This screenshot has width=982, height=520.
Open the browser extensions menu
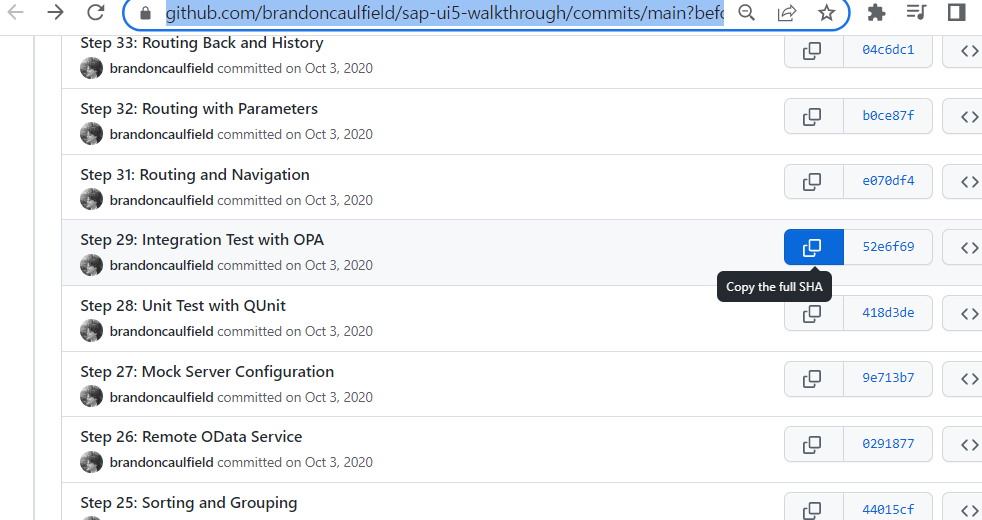point(876,13)
